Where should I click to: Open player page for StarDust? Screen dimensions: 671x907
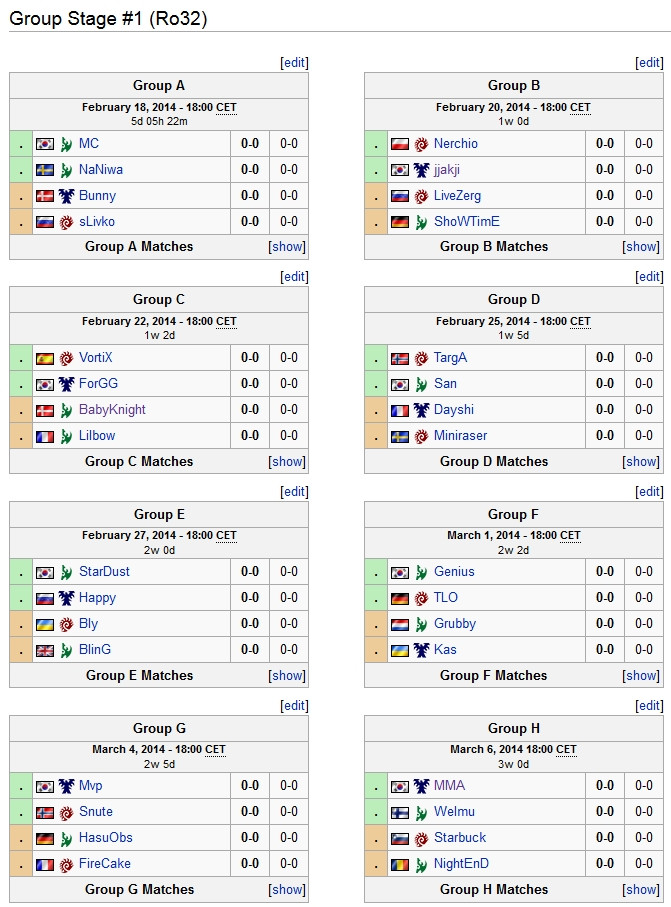click(104, 572)
